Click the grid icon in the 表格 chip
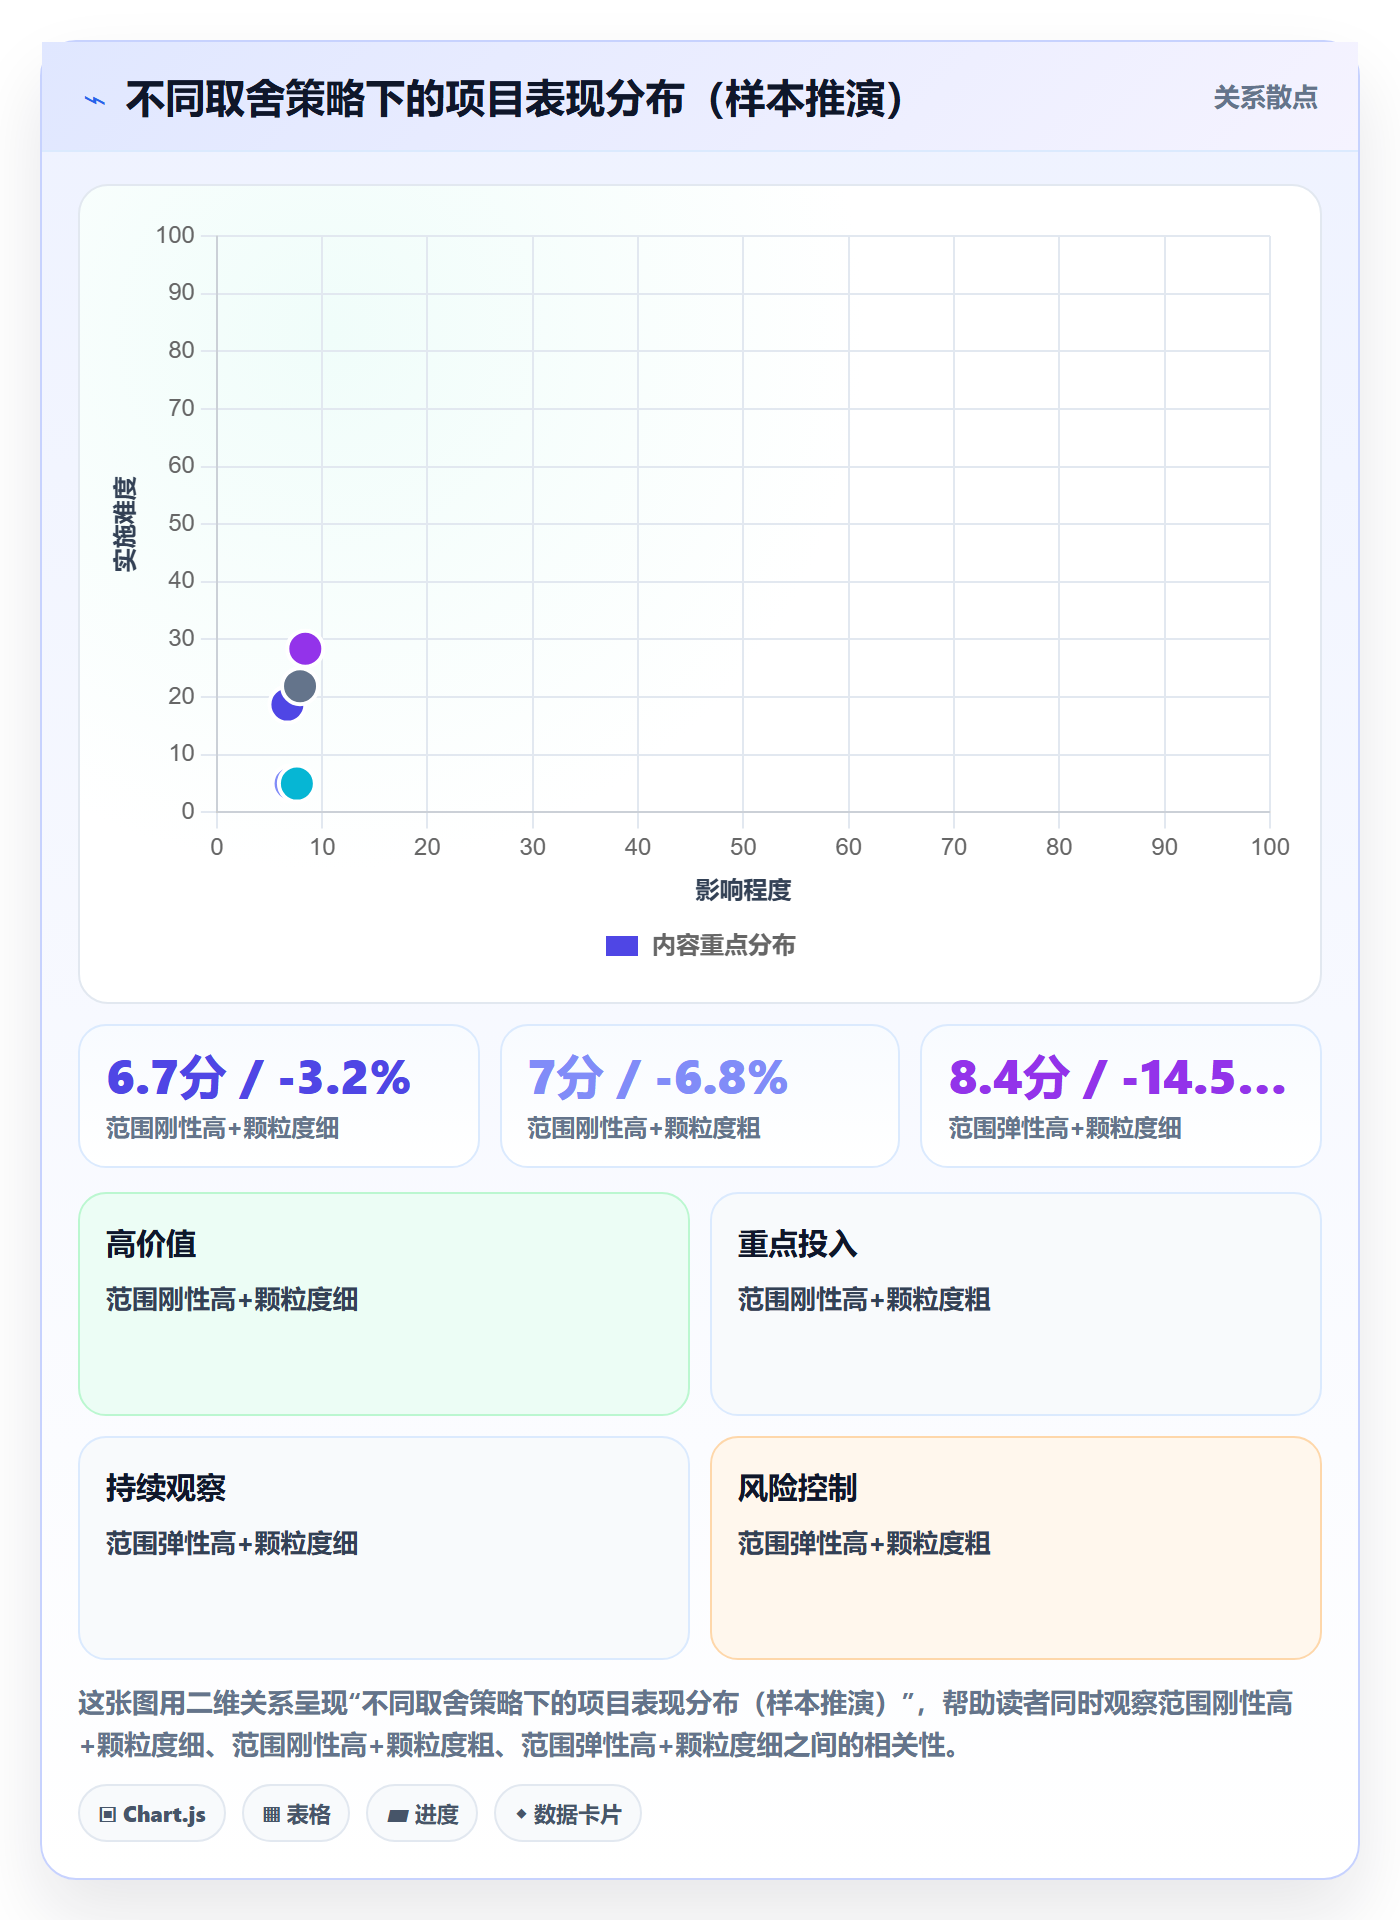This screenshot has height=1920, width=1400. [271, 1815]
